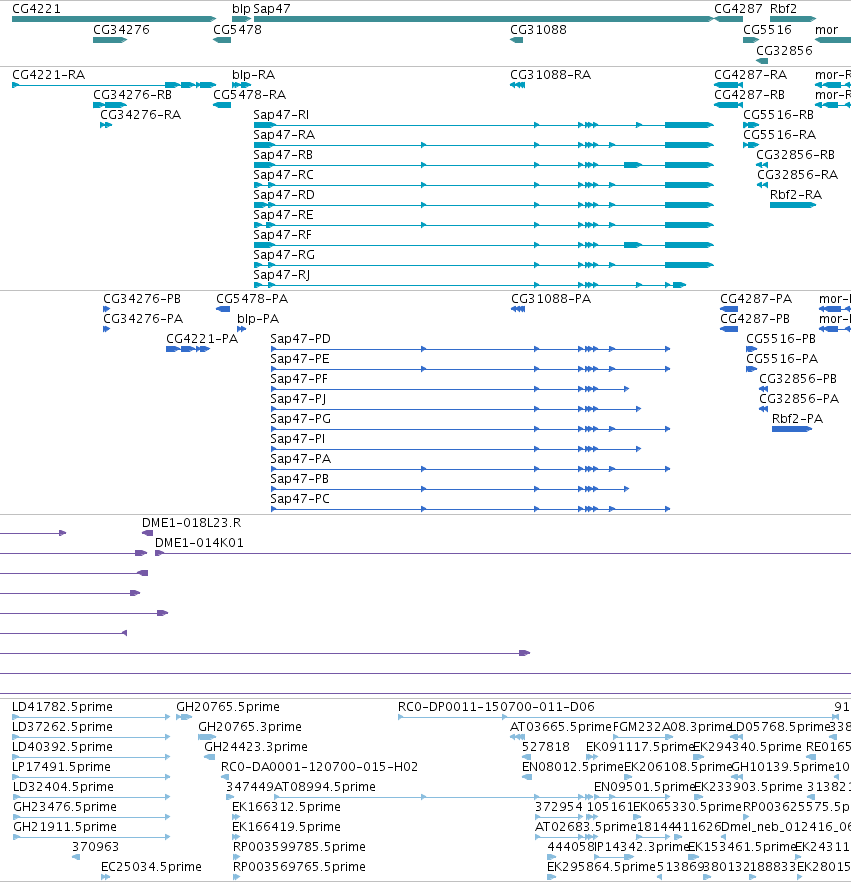Select the GH24423.3prime EST
This screenshot has width=851, height=882.
point(209,757)
